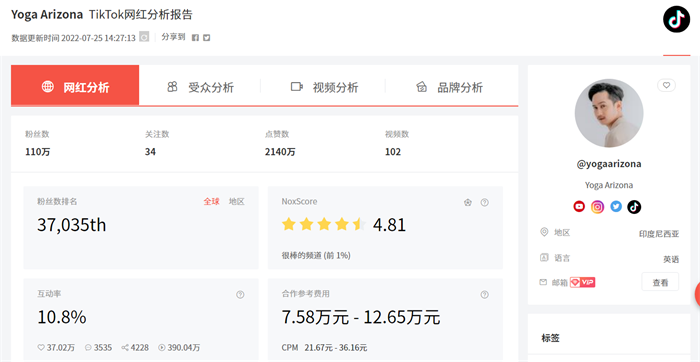Click region value 印度尼西亚
700x362 pixels.
tap(659, 234)
